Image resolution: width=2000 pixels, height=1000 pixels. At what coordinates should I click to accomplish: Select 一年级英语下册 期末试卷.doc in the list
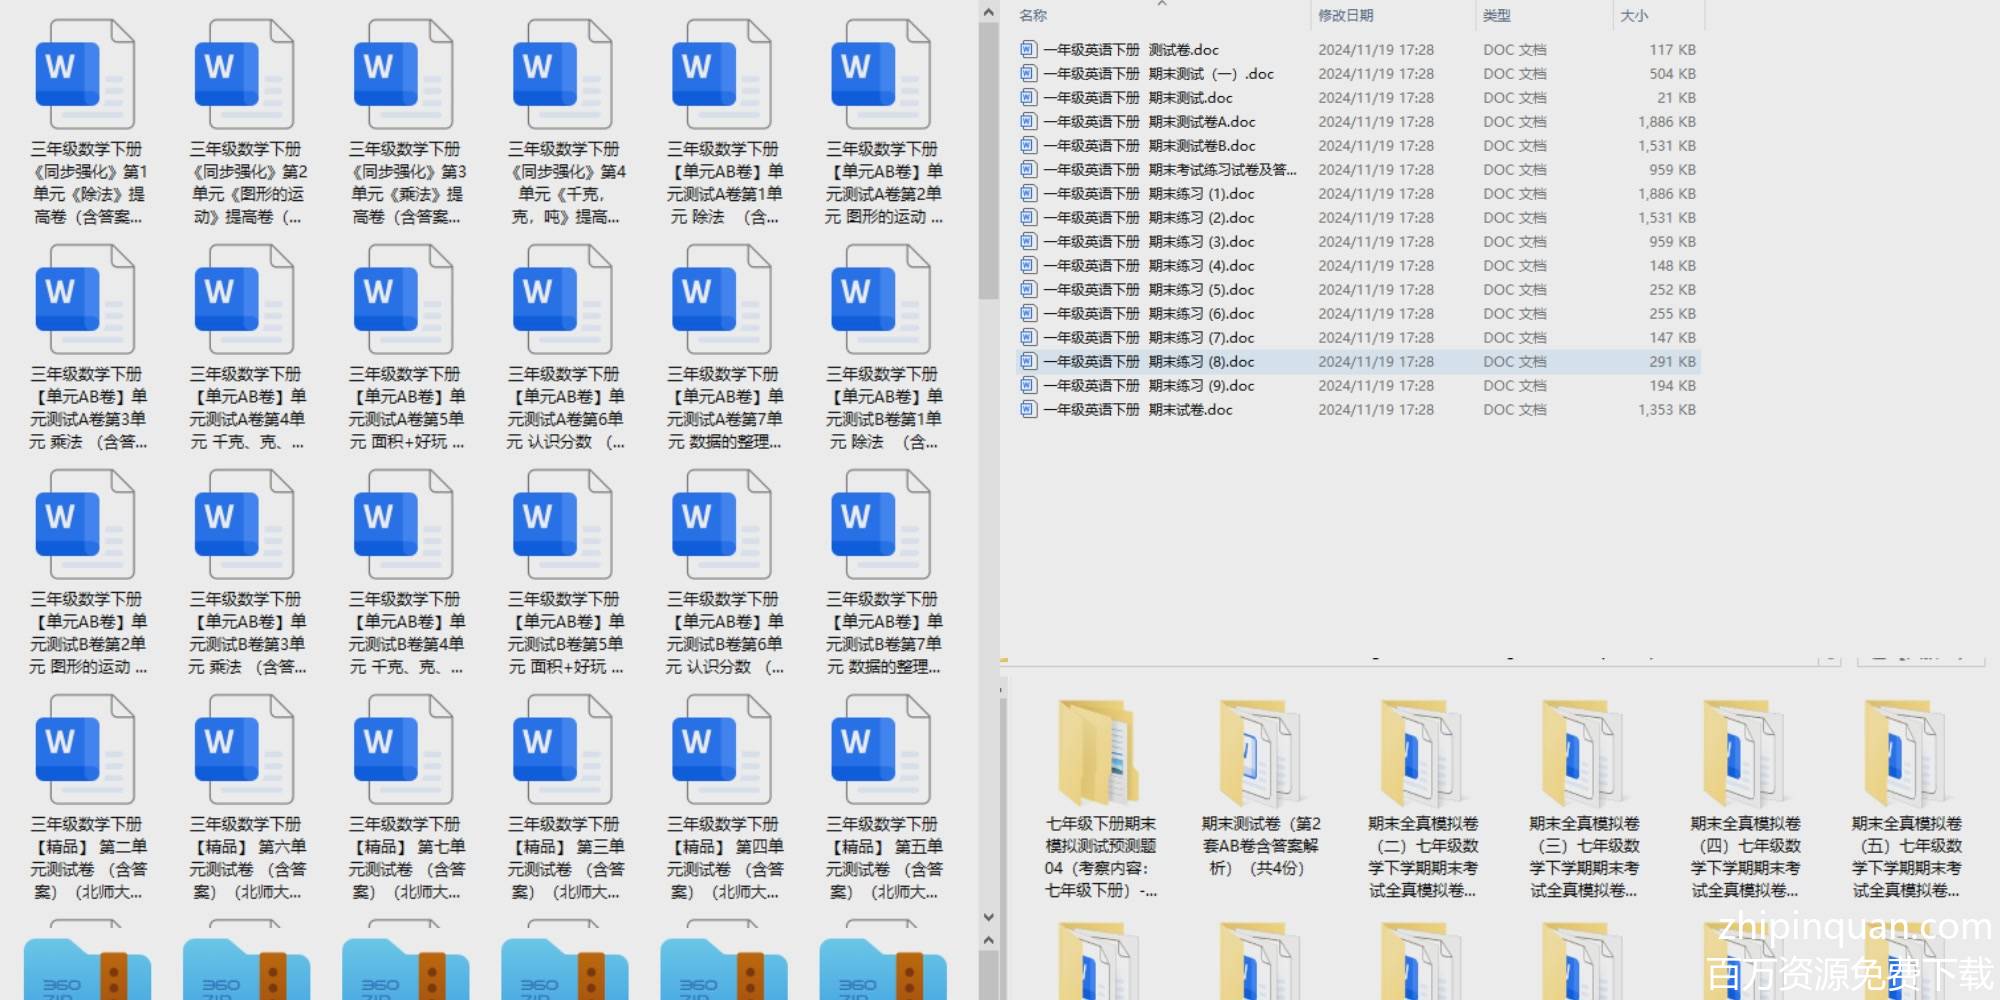tap(1137, 410)
